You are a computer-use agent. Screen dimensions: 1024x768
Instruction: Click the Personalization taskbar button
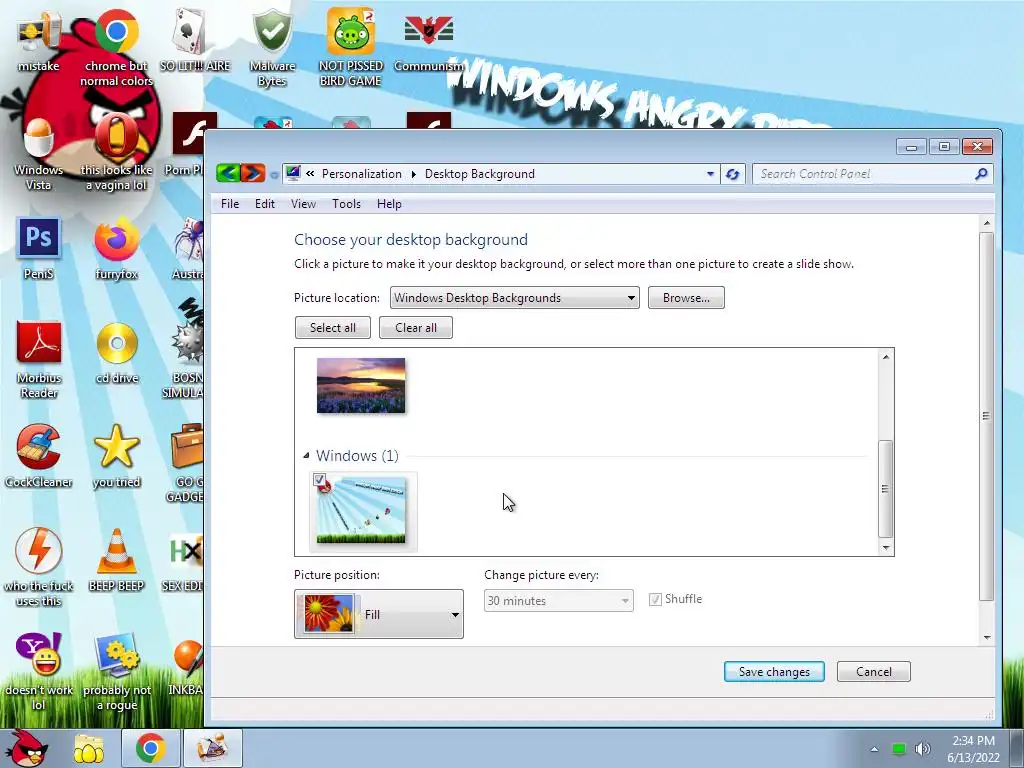click(212, 748)
